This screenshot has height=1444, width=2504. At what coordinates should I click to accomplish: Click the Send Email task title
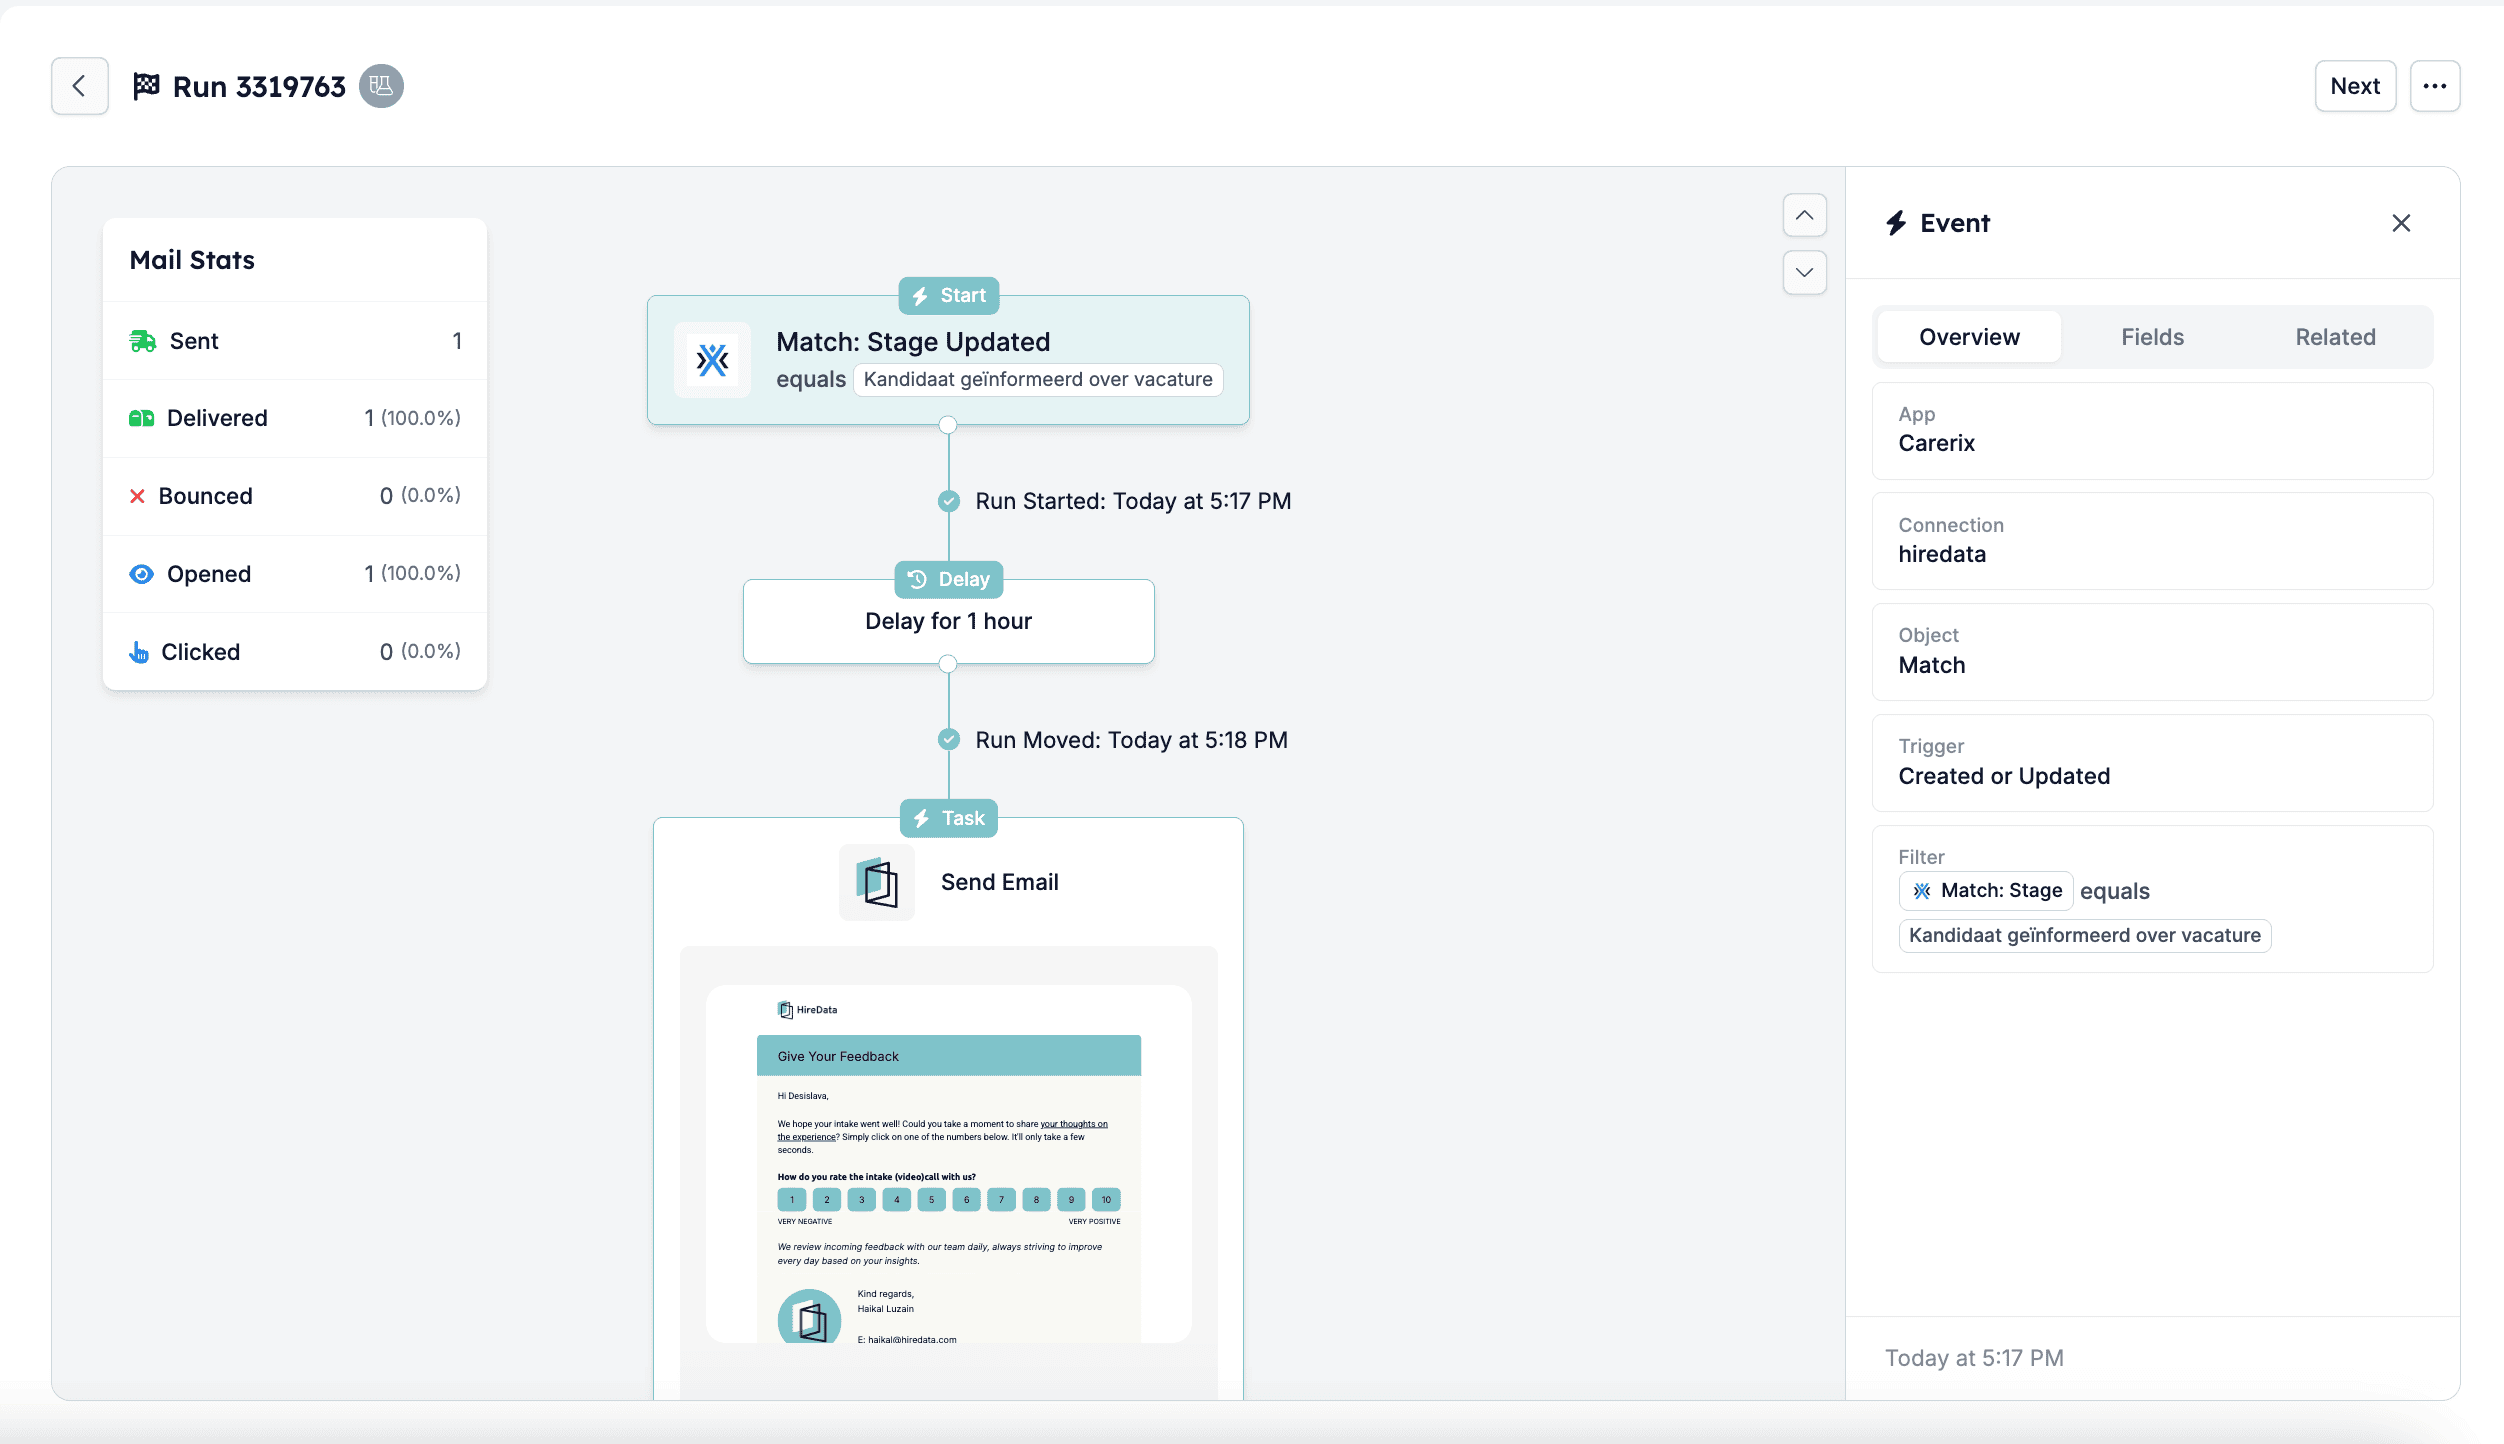tap(999, 882)
